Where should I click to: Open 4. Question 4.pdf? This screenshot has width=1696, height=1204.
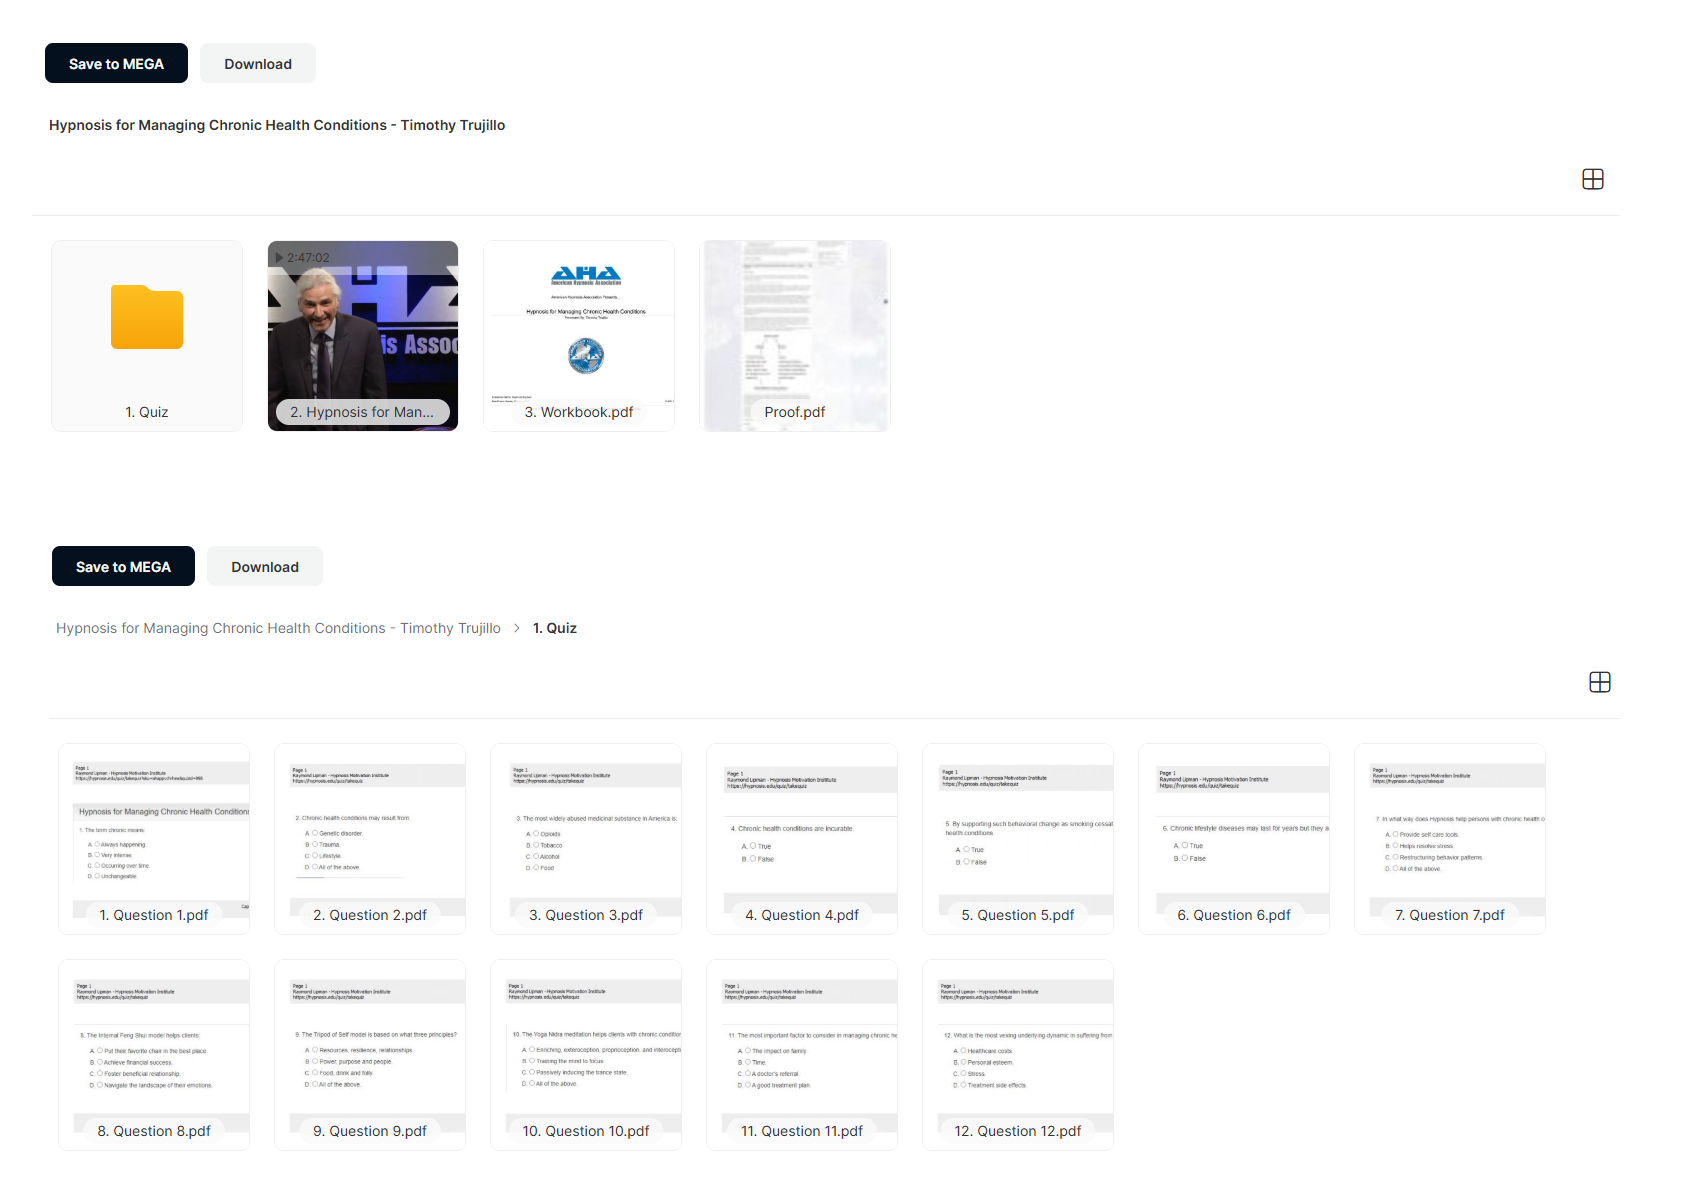click(x=802, y=839)
